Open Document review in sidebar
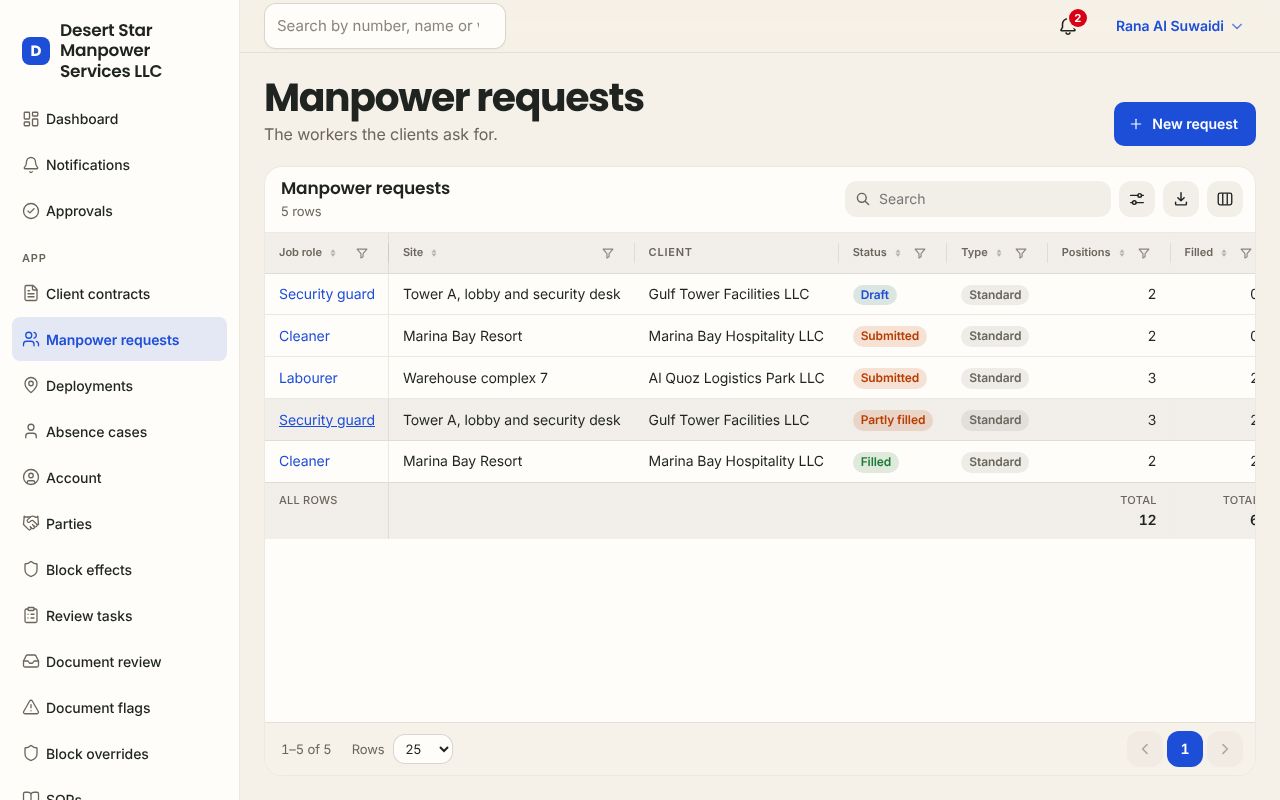This screenshot has width=1280, height=800. coord(119,662)
